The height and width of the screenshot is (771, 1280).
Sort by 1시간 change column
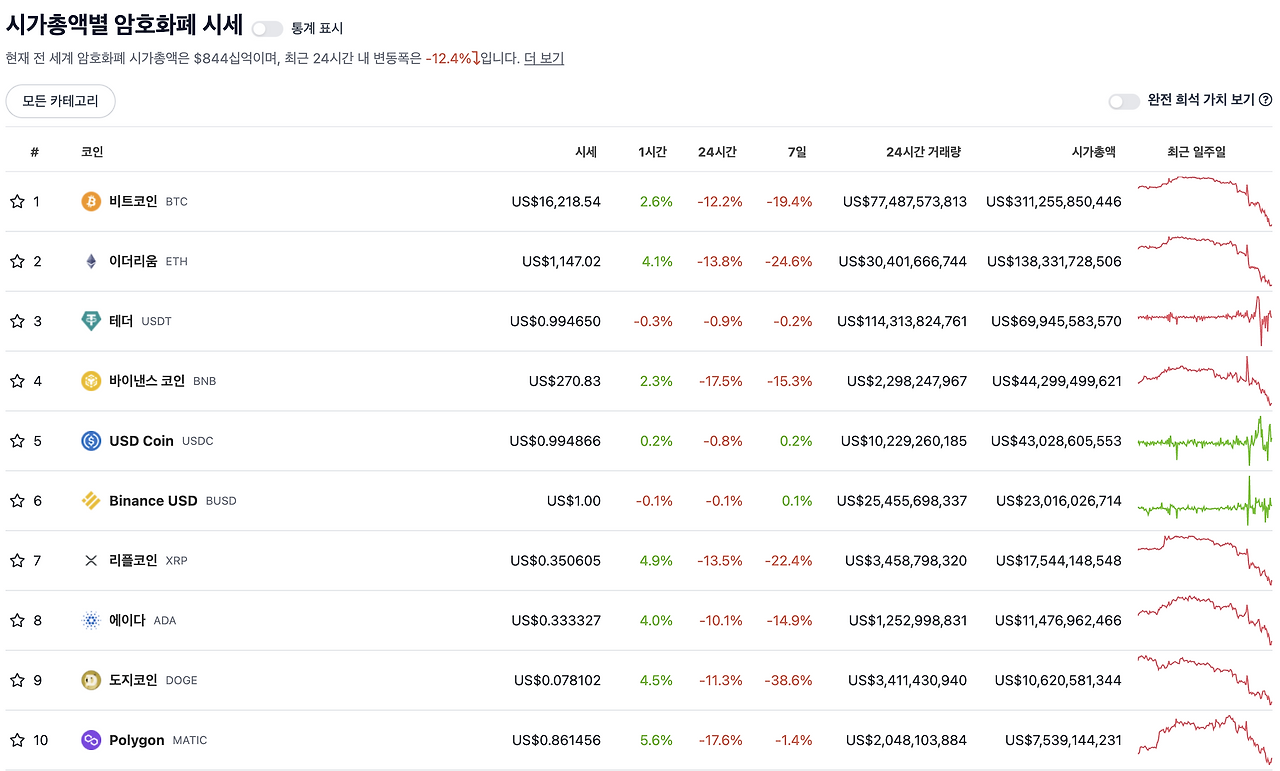coord(652,152)
